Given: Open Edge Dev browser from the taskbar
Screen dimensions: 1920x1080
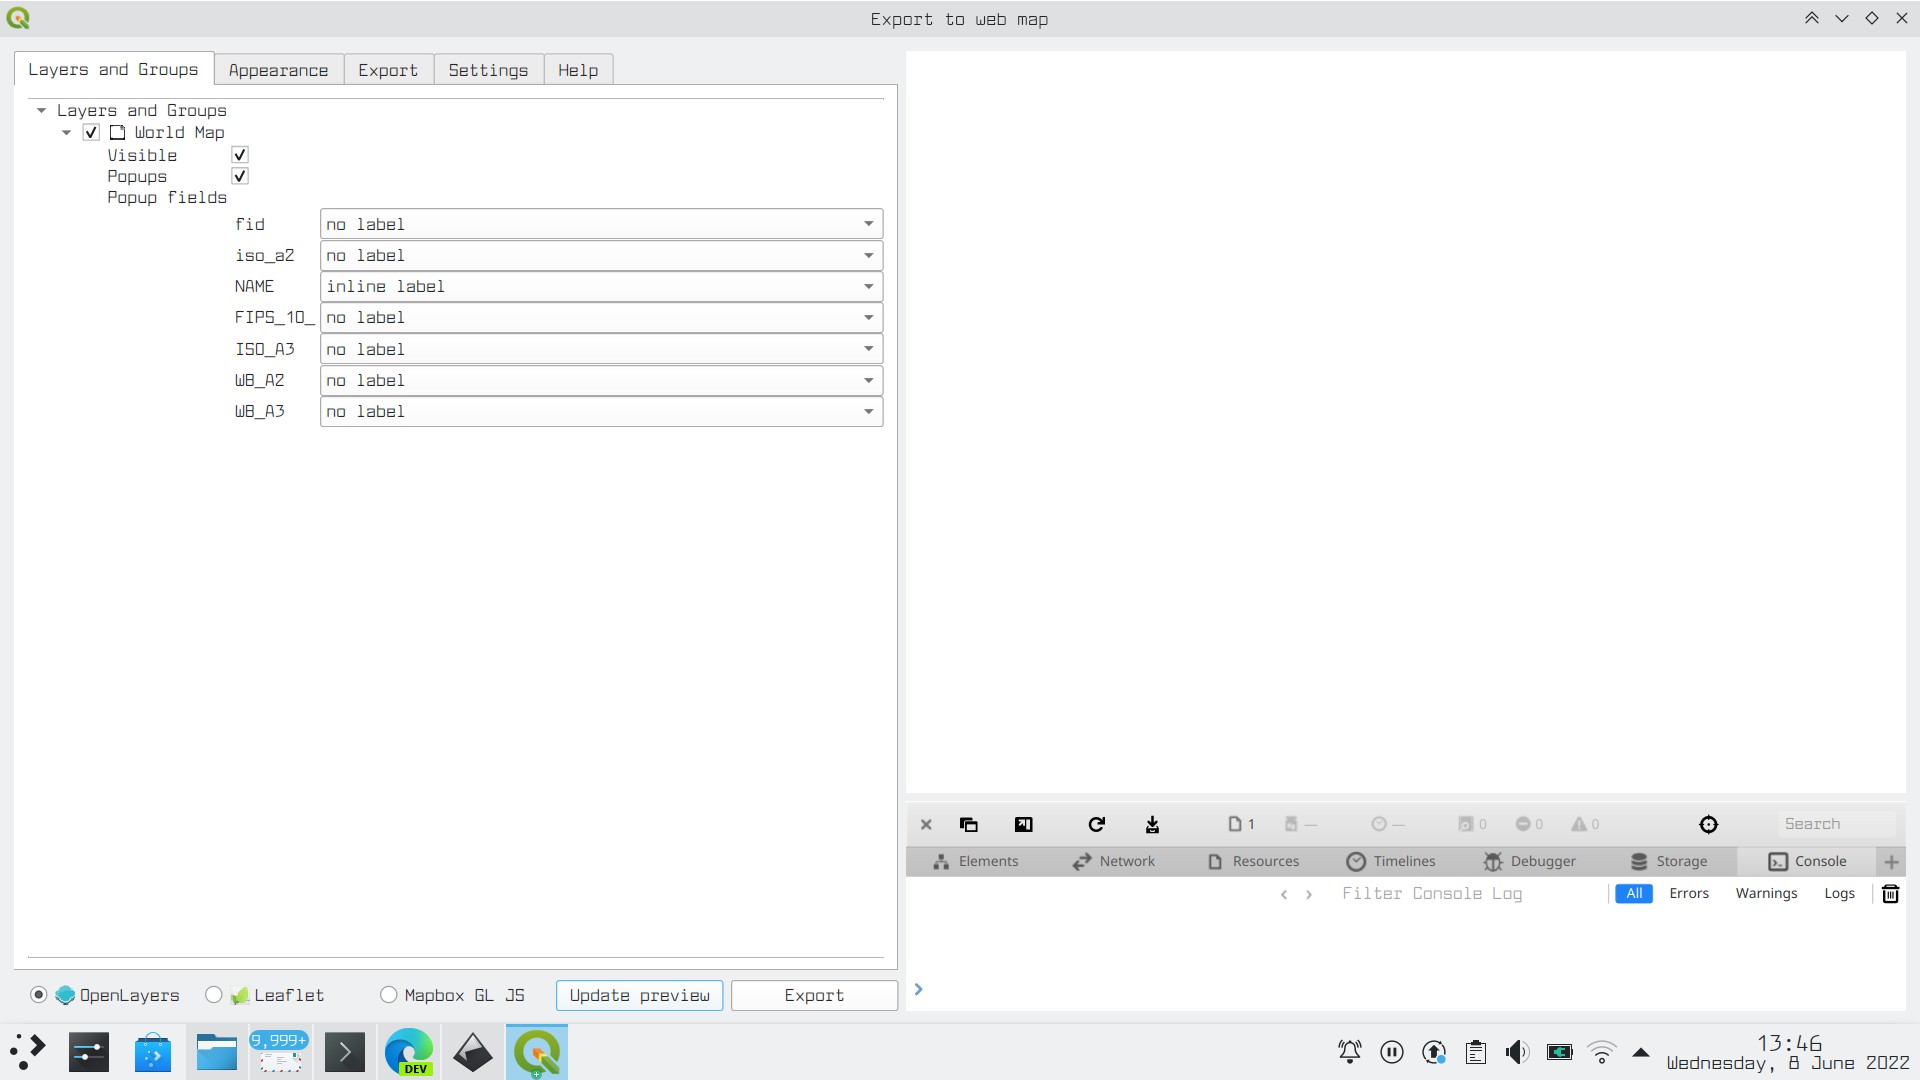Looking at the screenshot, I should 408,1052.
